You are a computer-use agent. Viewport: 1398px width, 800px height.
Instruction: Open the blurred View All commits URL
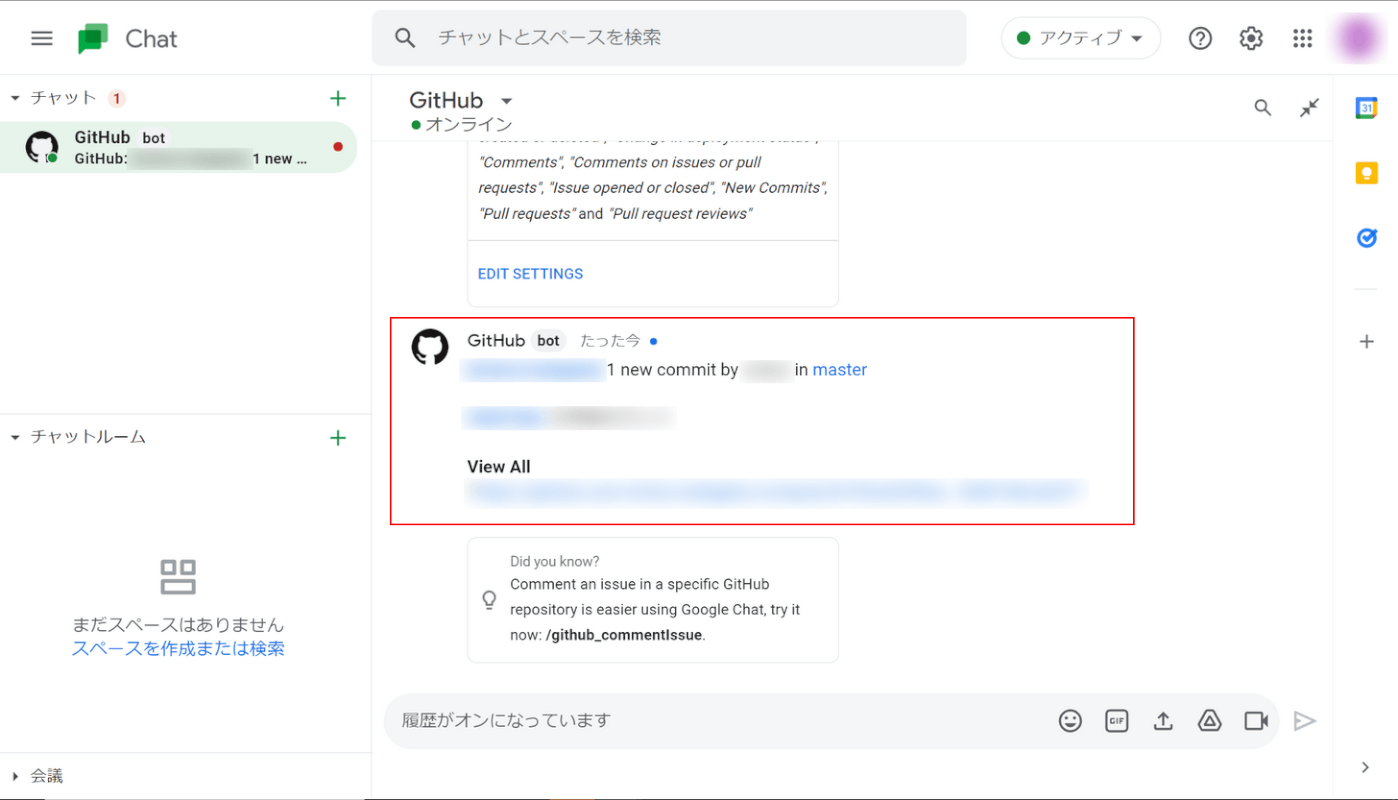click(775, 491)
